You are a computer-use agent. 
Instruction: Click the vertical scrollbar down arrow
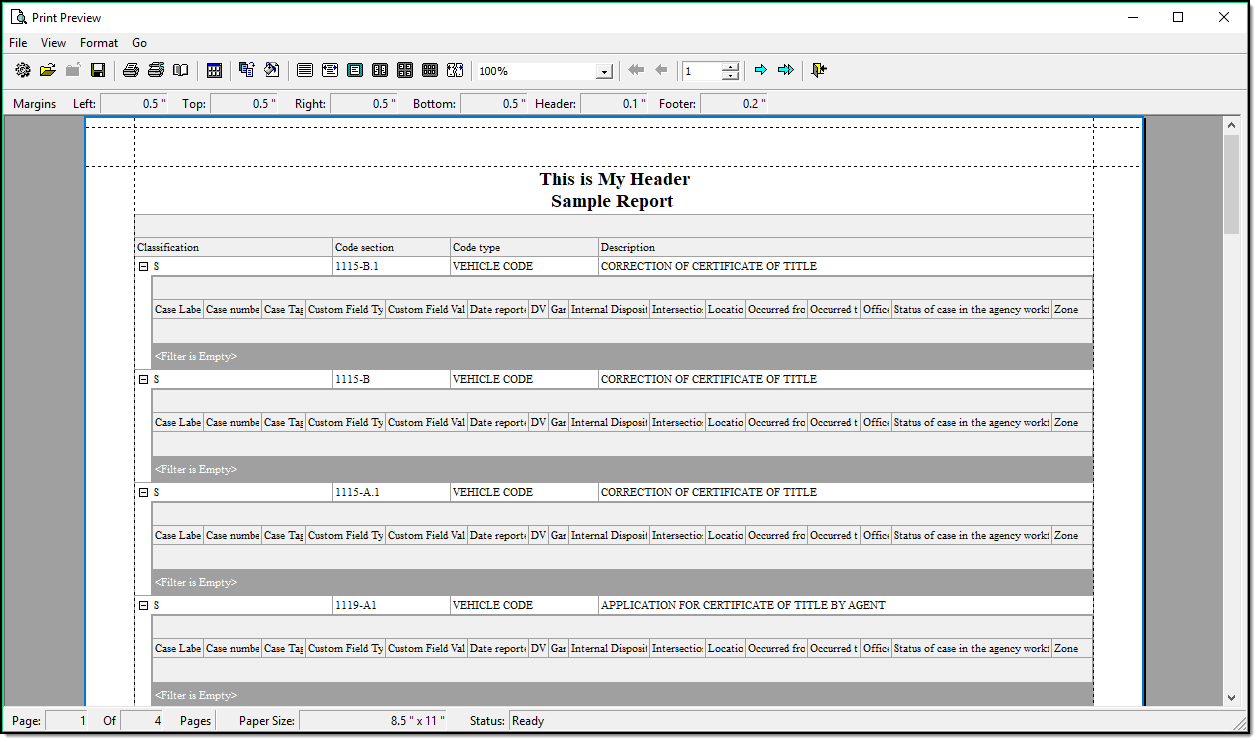[x=1232, y=697]
